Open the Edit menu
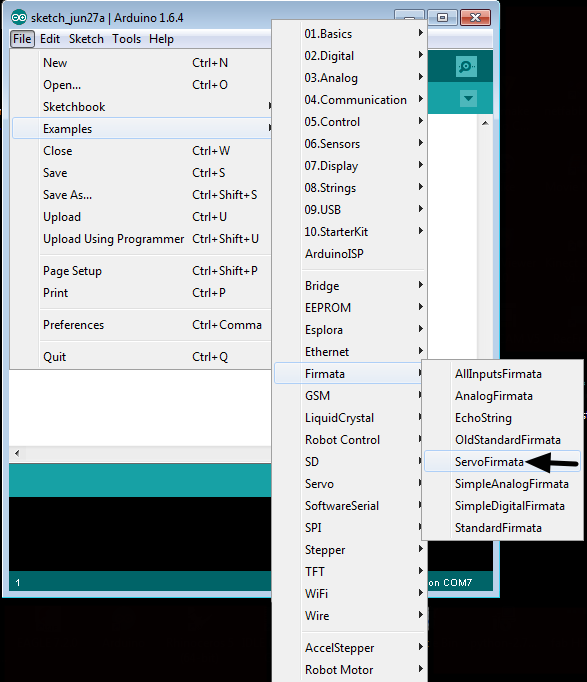Screen dimensions: 587x682 [50, 39]
